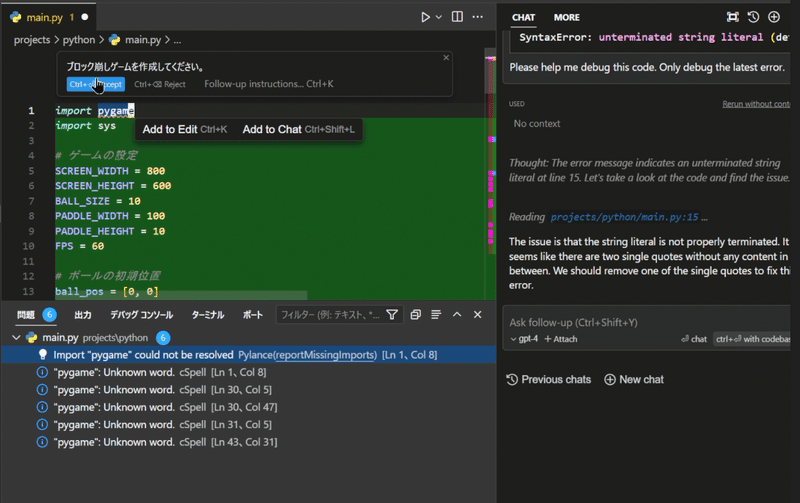Choose Add to Edit option

click(x=185, y=130)
